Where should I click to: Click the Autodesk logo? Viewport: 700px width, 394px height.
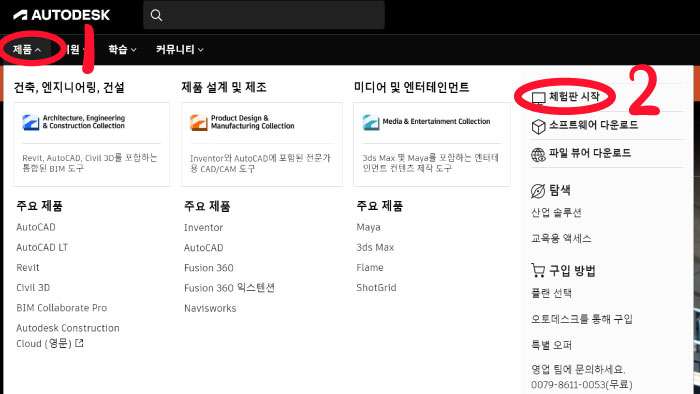point(61,15)
